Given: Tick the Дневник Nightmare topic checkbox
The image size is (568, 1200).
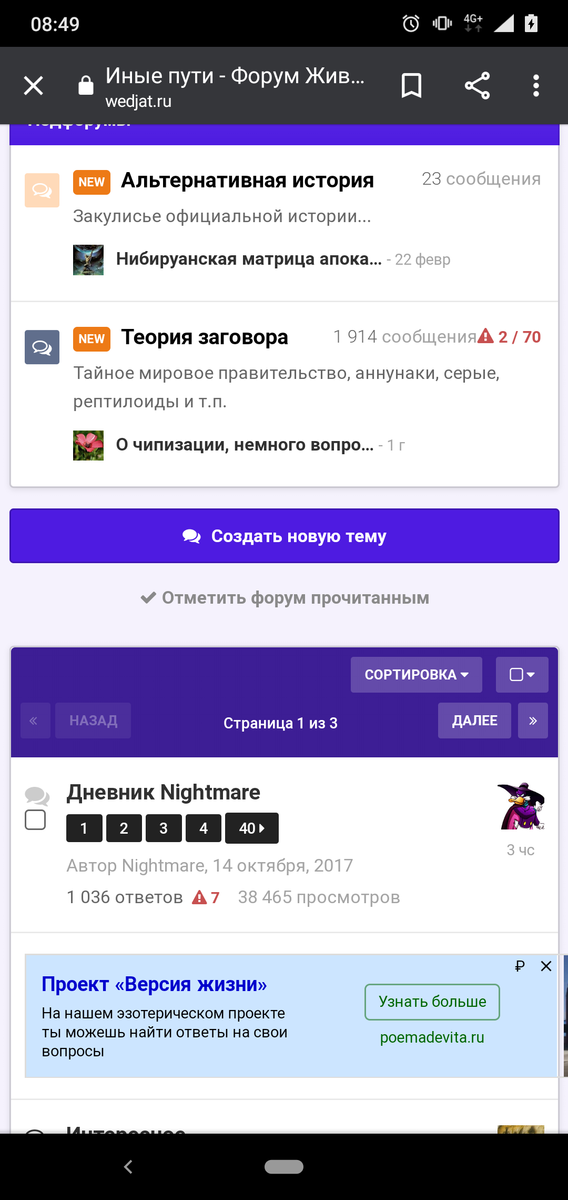Looking at the screenshot, I should click(x=35, y=820).
